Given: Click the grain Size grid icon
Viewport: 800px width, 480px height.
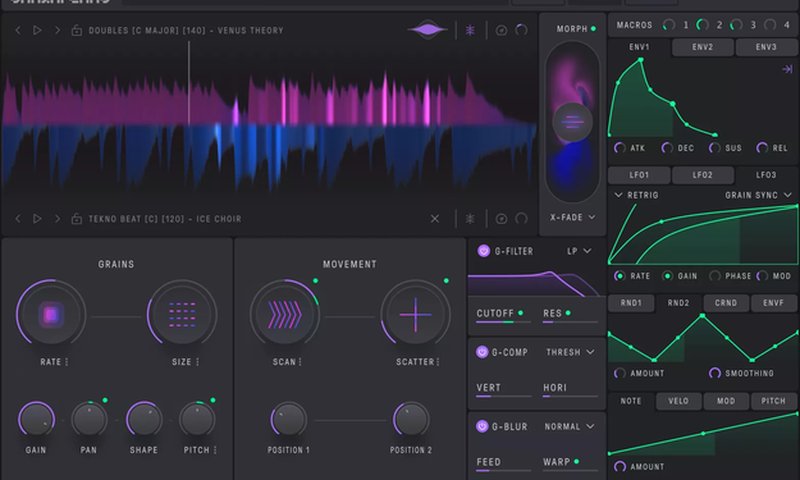Looking at the screenshot, I should 182,315.
